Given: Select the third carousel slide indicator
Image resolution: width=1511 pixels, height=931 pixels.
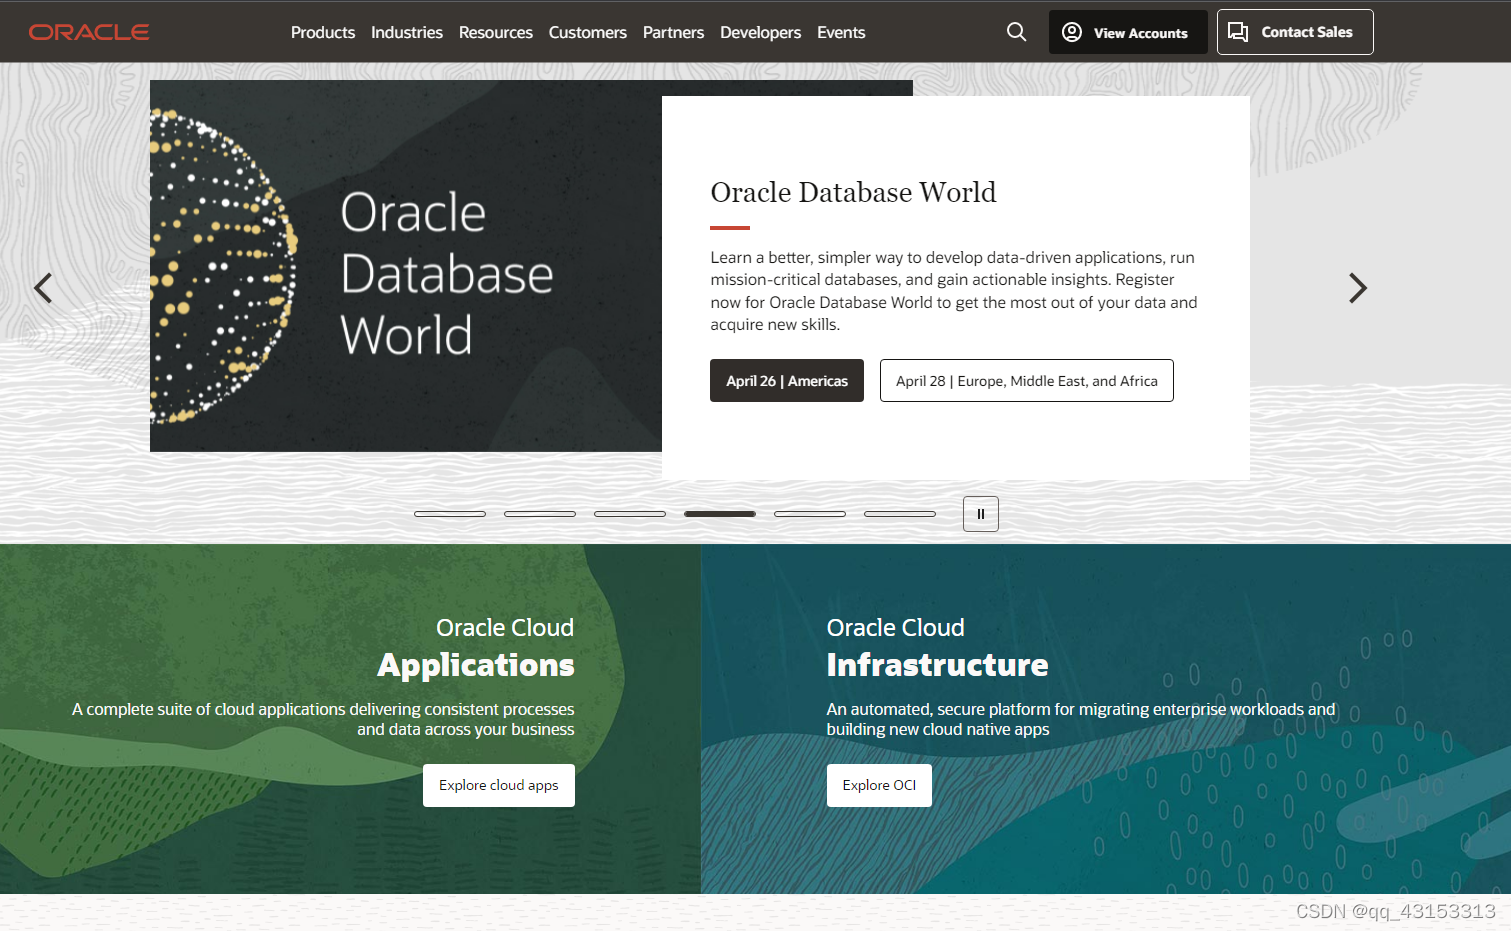Looking at the screenshot, I should [630, 514].
